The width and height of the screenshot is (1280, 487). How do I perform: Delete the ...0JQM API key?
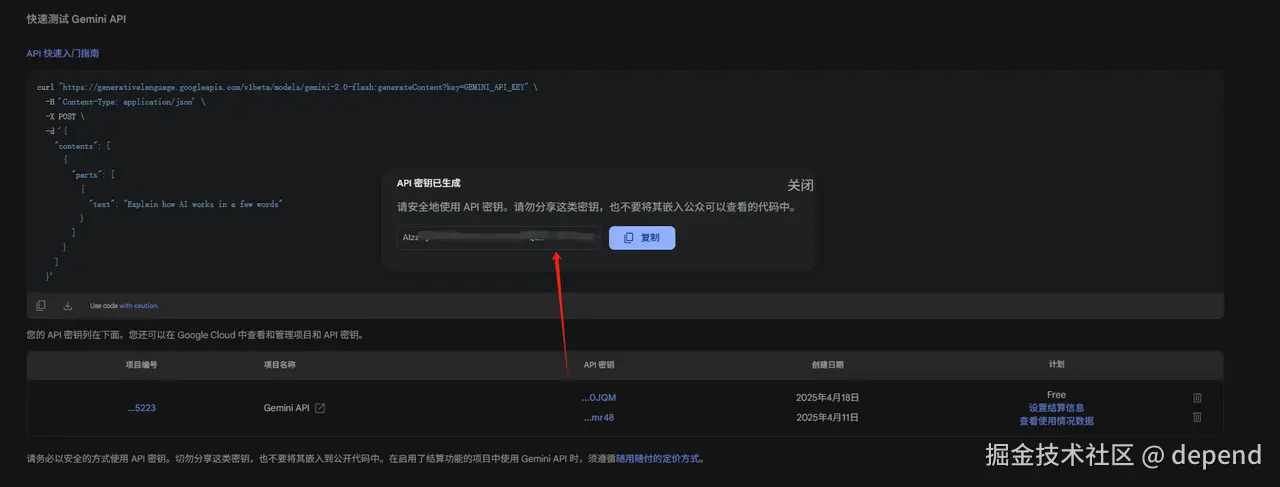click(x=1197, y=398)
